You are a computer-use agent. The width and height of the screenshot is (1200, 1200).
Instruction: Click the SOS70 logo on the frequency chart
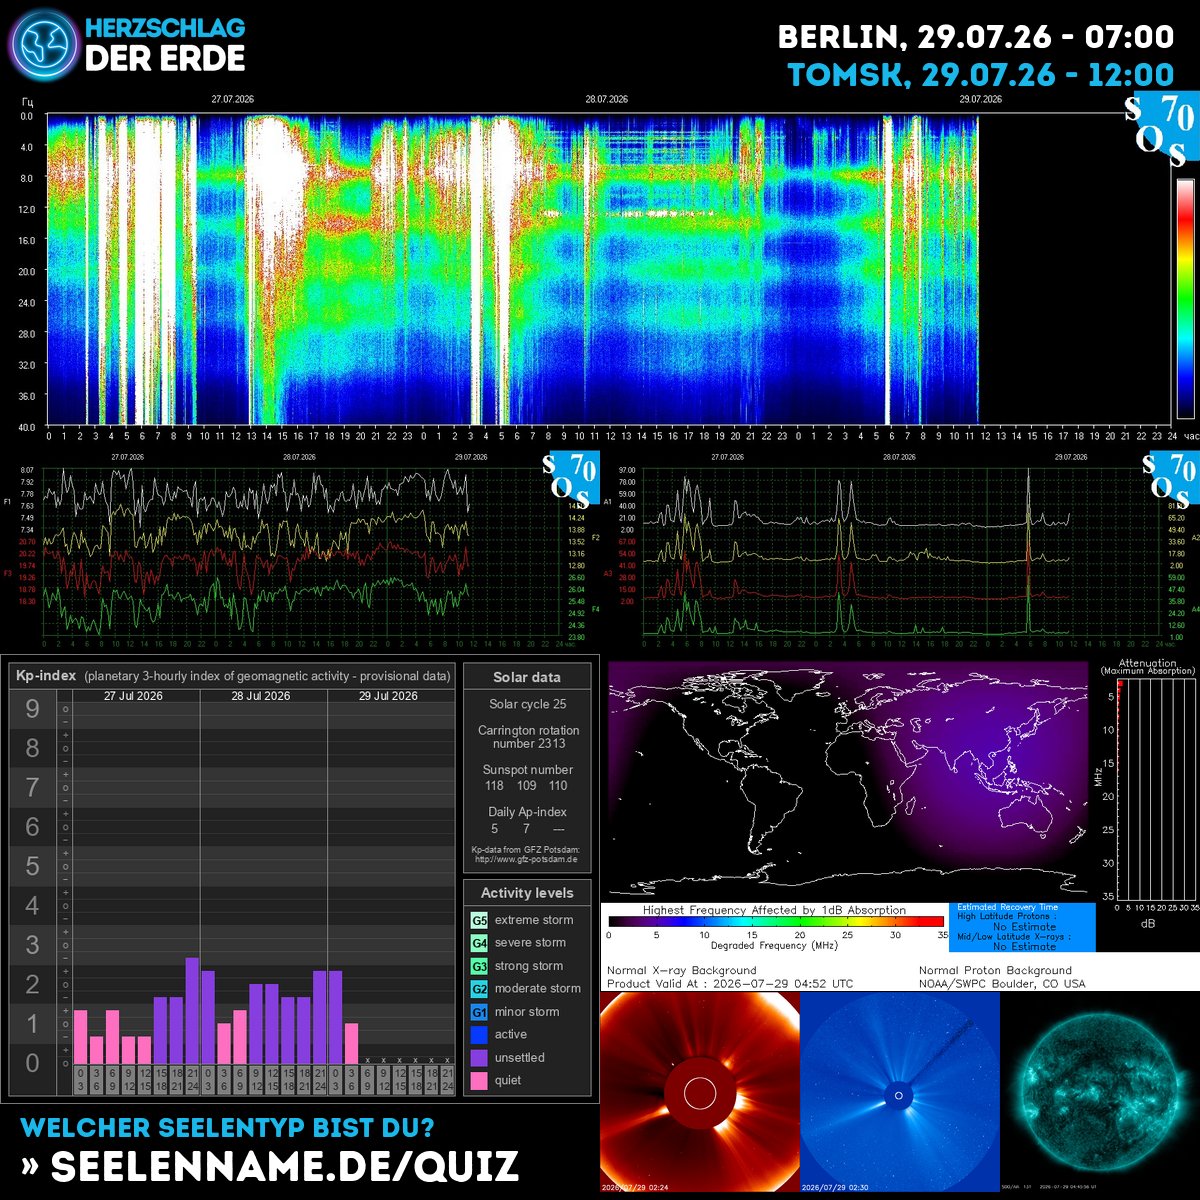tap(571, 478)
